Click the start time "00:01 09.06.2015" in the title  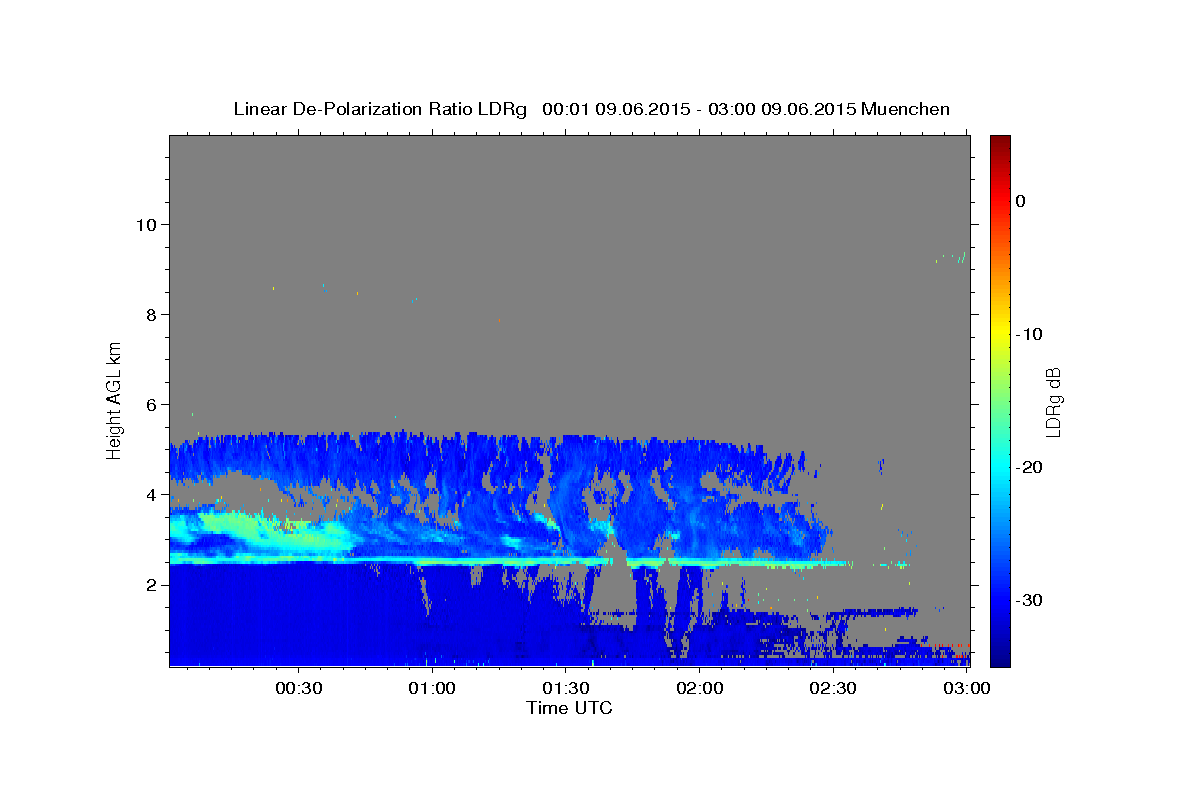point(616,109)
